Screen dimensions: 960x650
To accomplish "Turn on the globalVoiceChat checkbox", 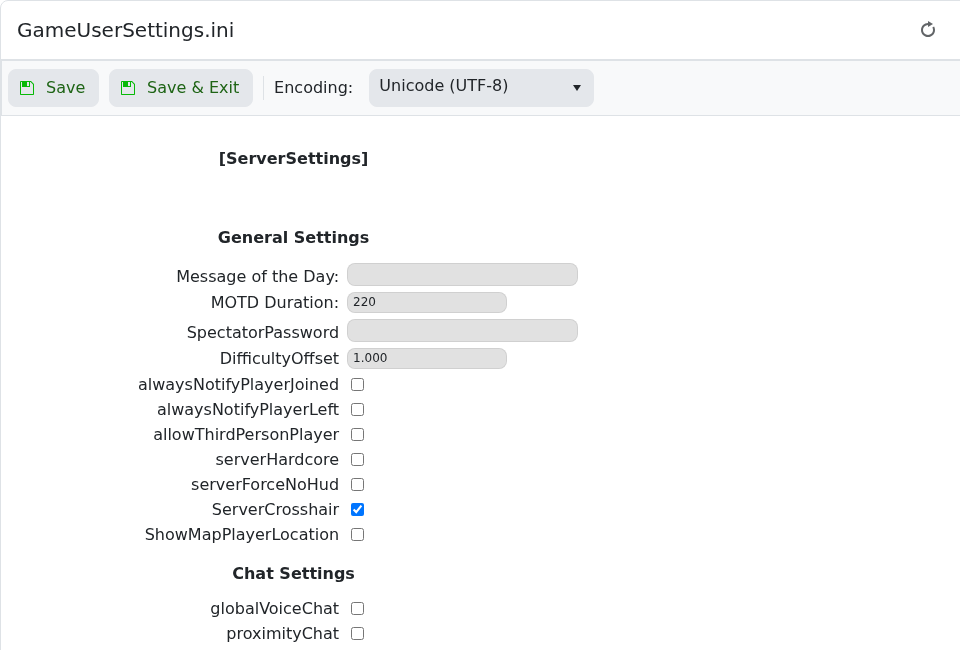I will pos(358,608).
